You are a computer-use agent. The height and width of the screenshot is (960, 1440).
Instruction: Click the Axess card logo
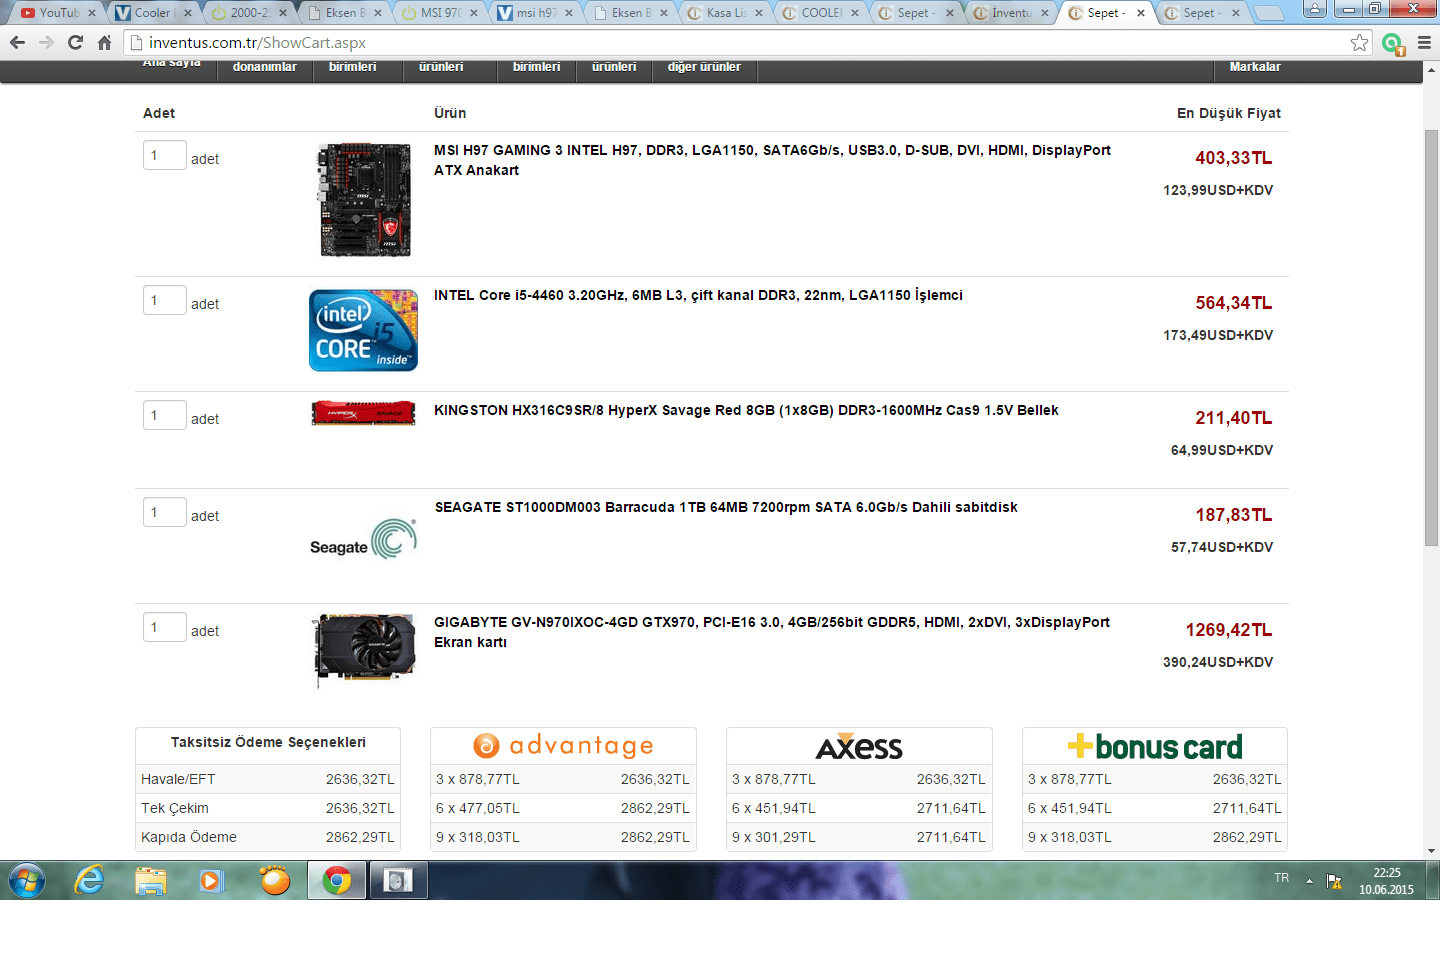point(859,746)
